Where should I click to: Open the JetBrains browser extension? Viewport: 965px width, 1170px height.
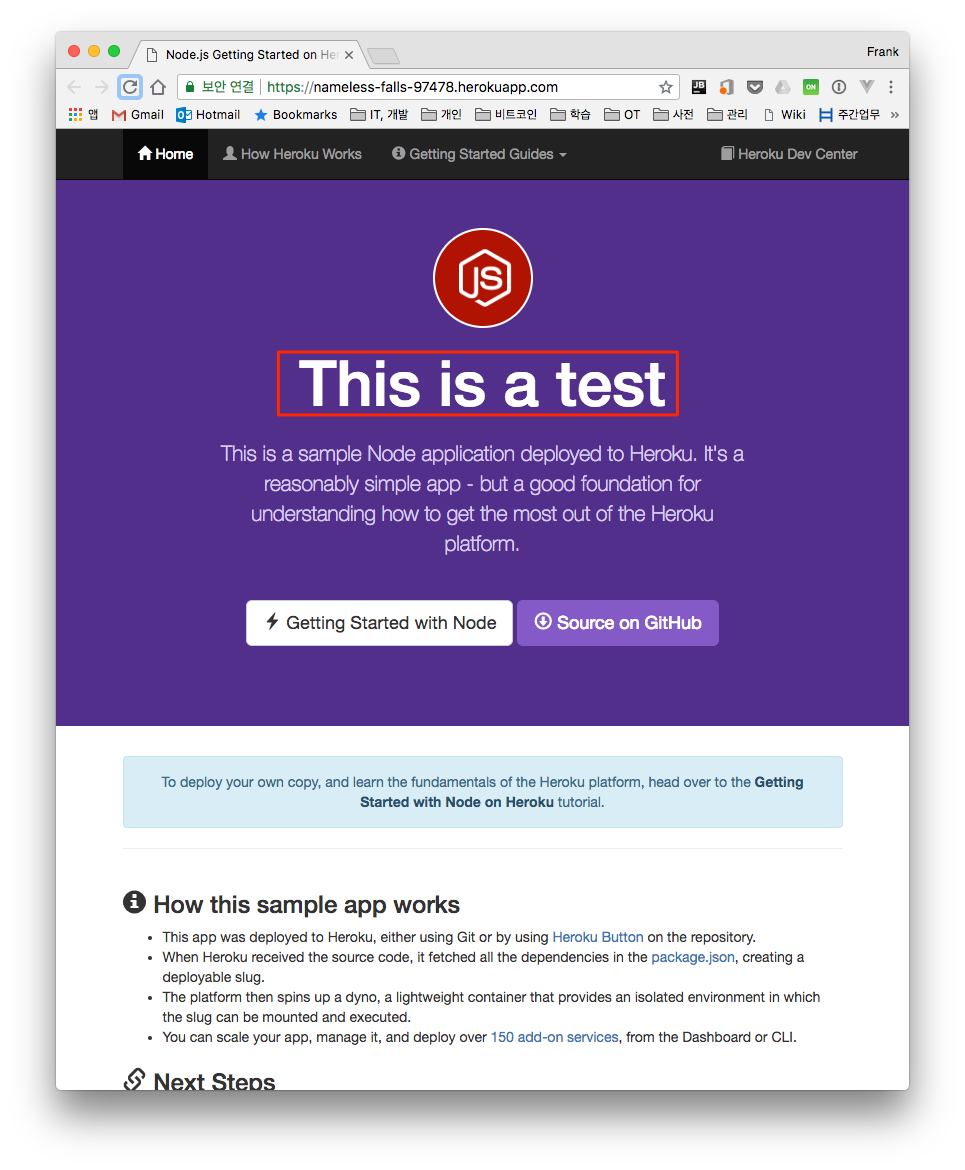698,87
